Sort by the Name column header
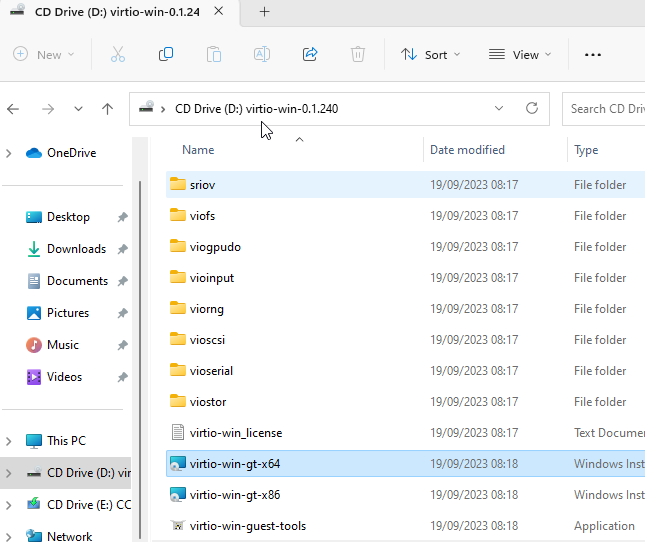Image resolution: width=645 pixels, height=542 pixels. (198, 150)
